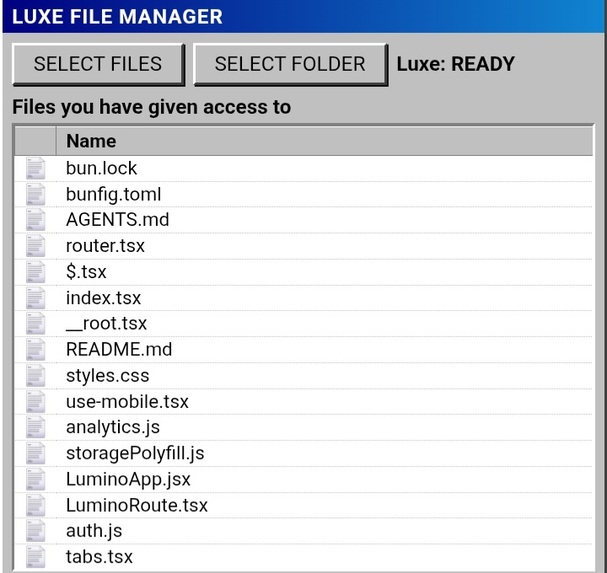
Task: Click the file icon beside styles.css
Action: point(36,376)
